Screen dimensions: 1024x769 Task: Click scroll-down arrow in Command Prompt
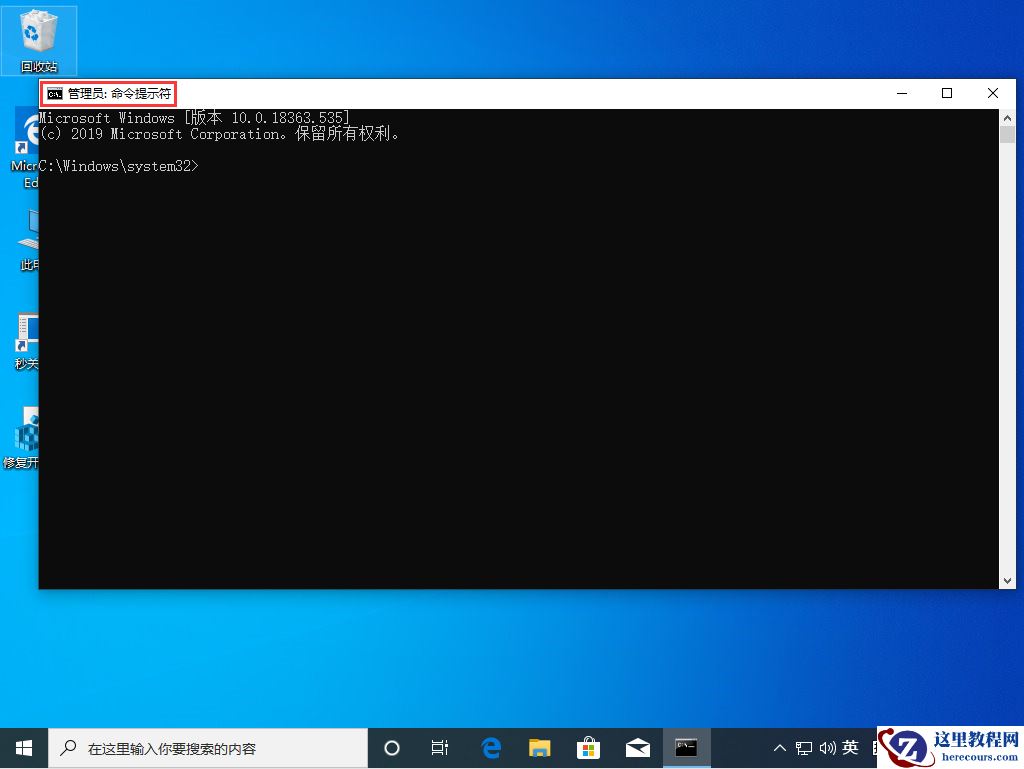1008,578
